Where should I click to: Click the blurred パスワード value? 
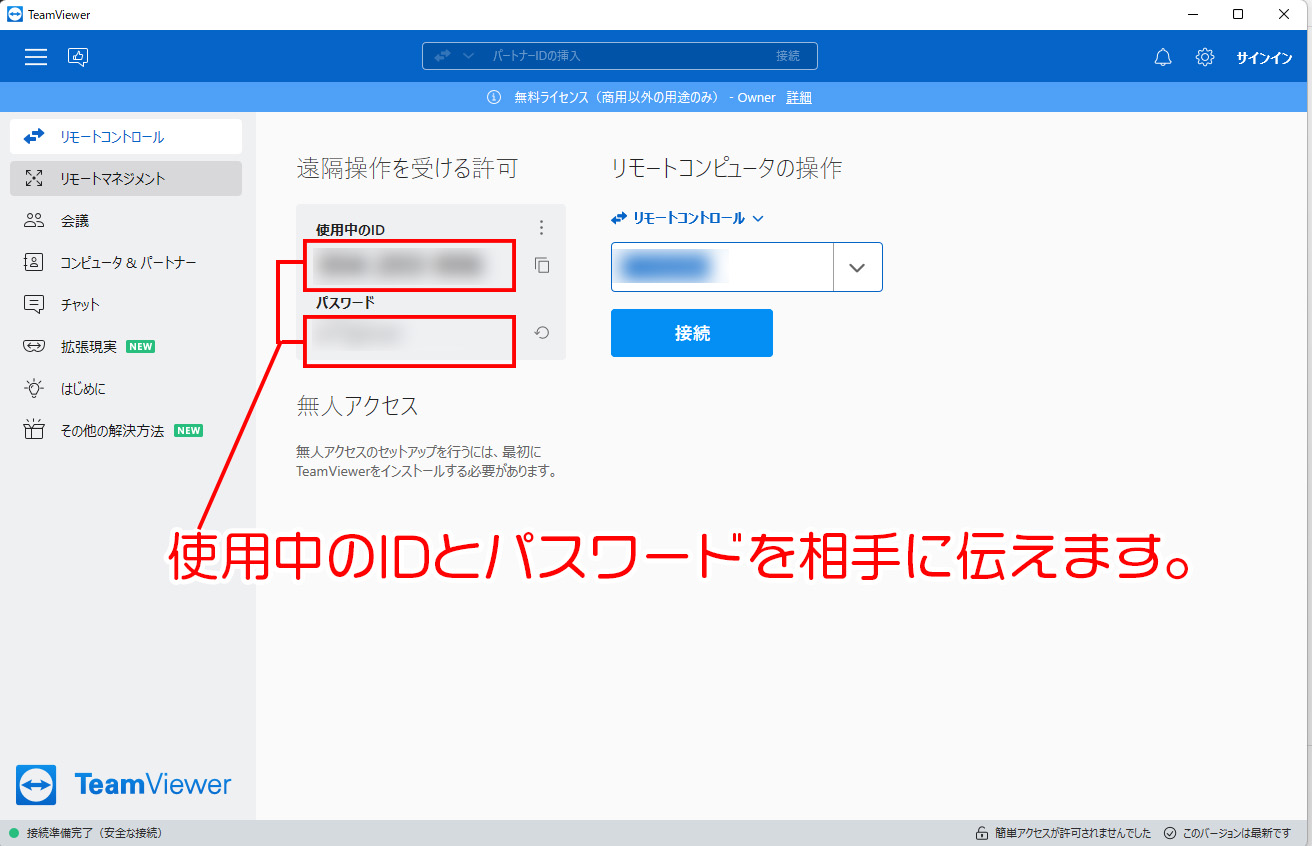pos(360,334)
